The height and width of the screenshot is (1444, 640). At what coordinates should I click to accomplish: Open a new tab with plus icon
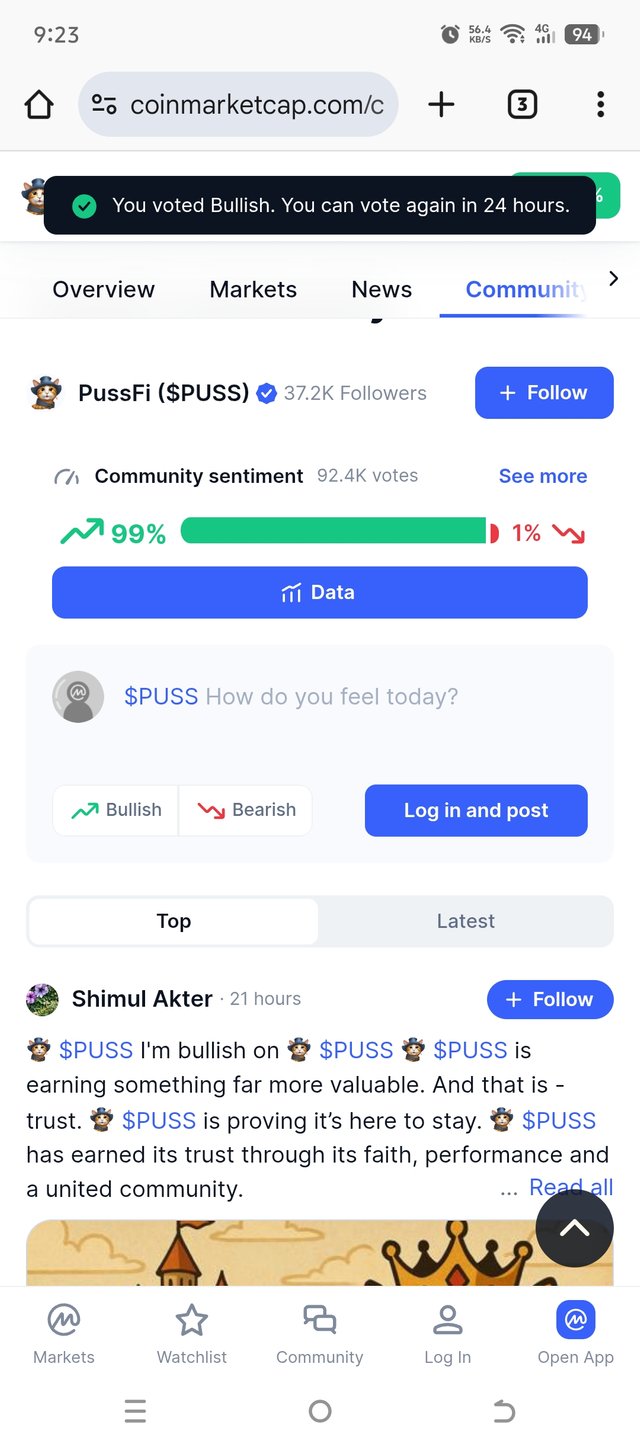click(441, 105)
